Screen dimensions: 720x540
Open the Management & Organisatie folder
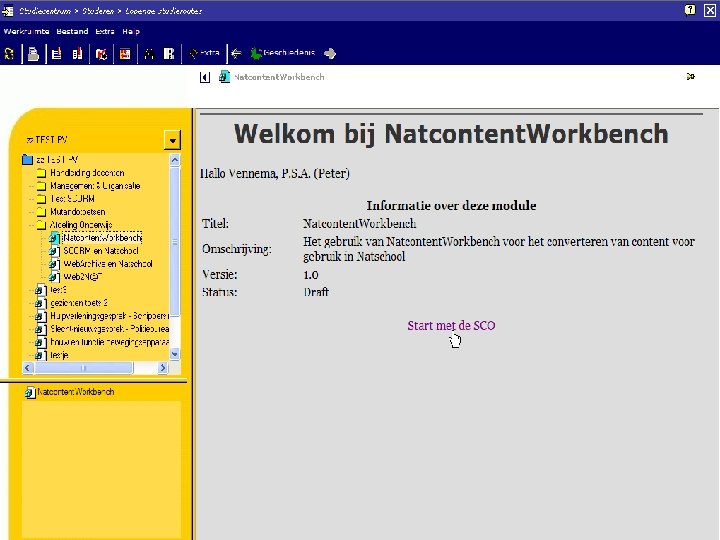point(89,186)
